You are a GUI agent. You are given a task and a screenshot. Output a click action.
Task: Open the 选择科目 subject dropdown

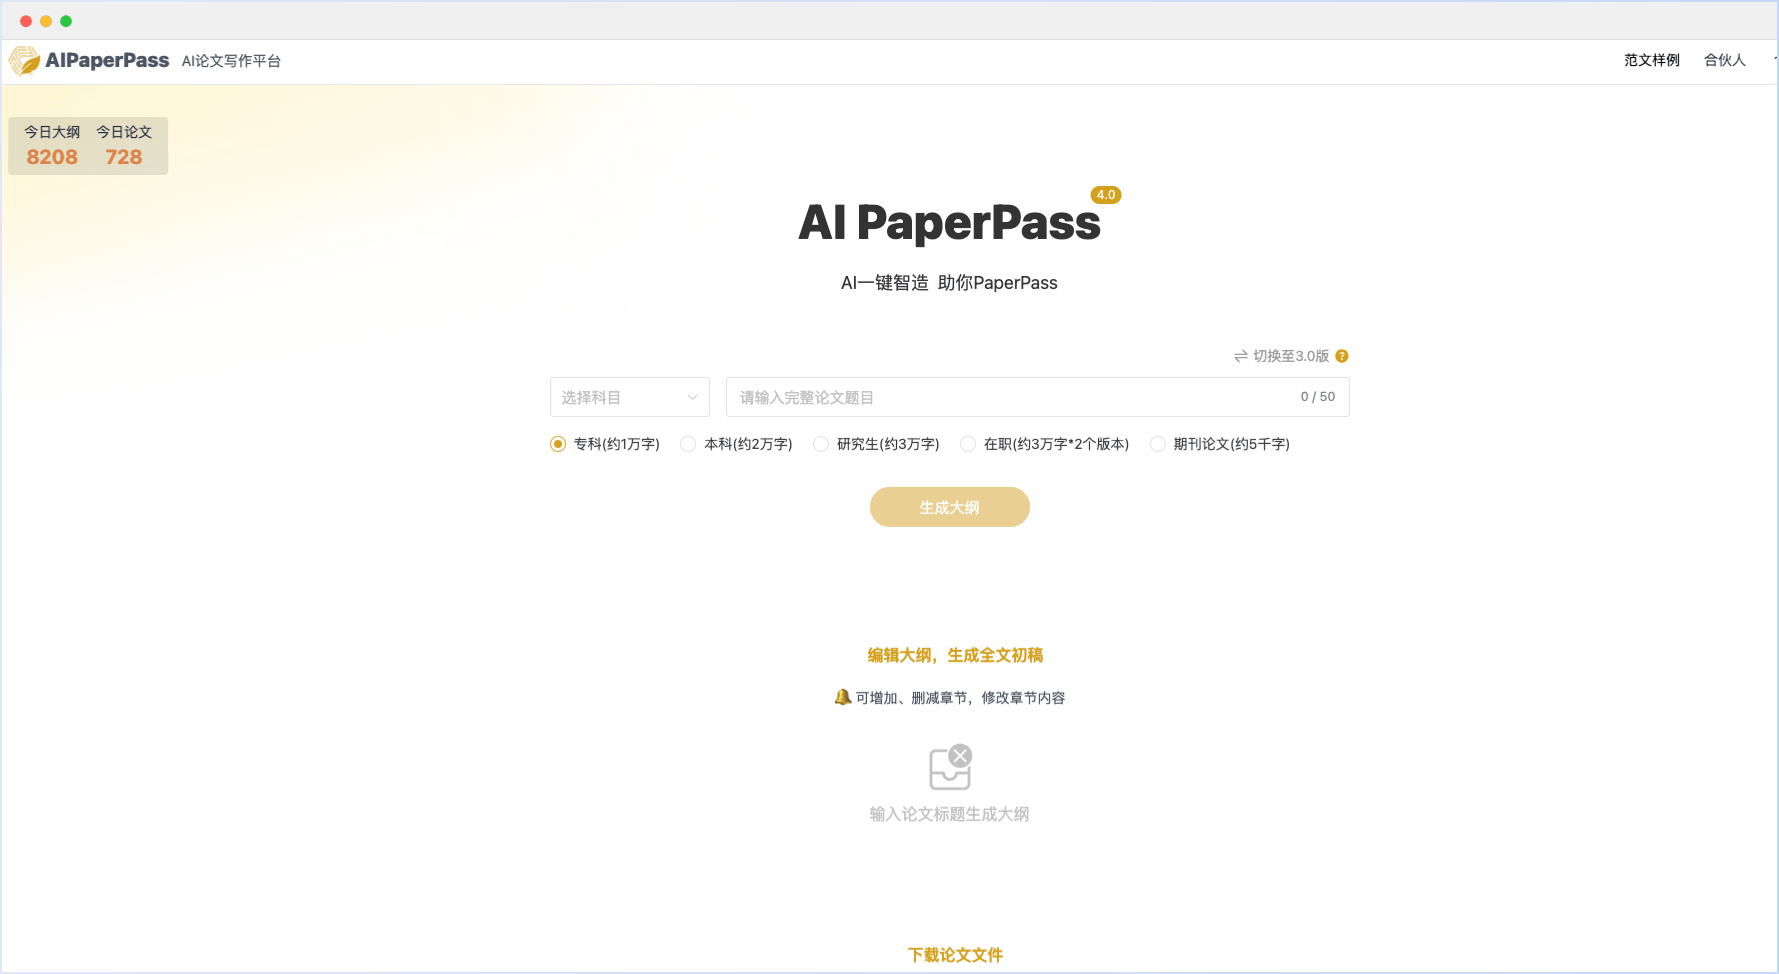point(629,397)
